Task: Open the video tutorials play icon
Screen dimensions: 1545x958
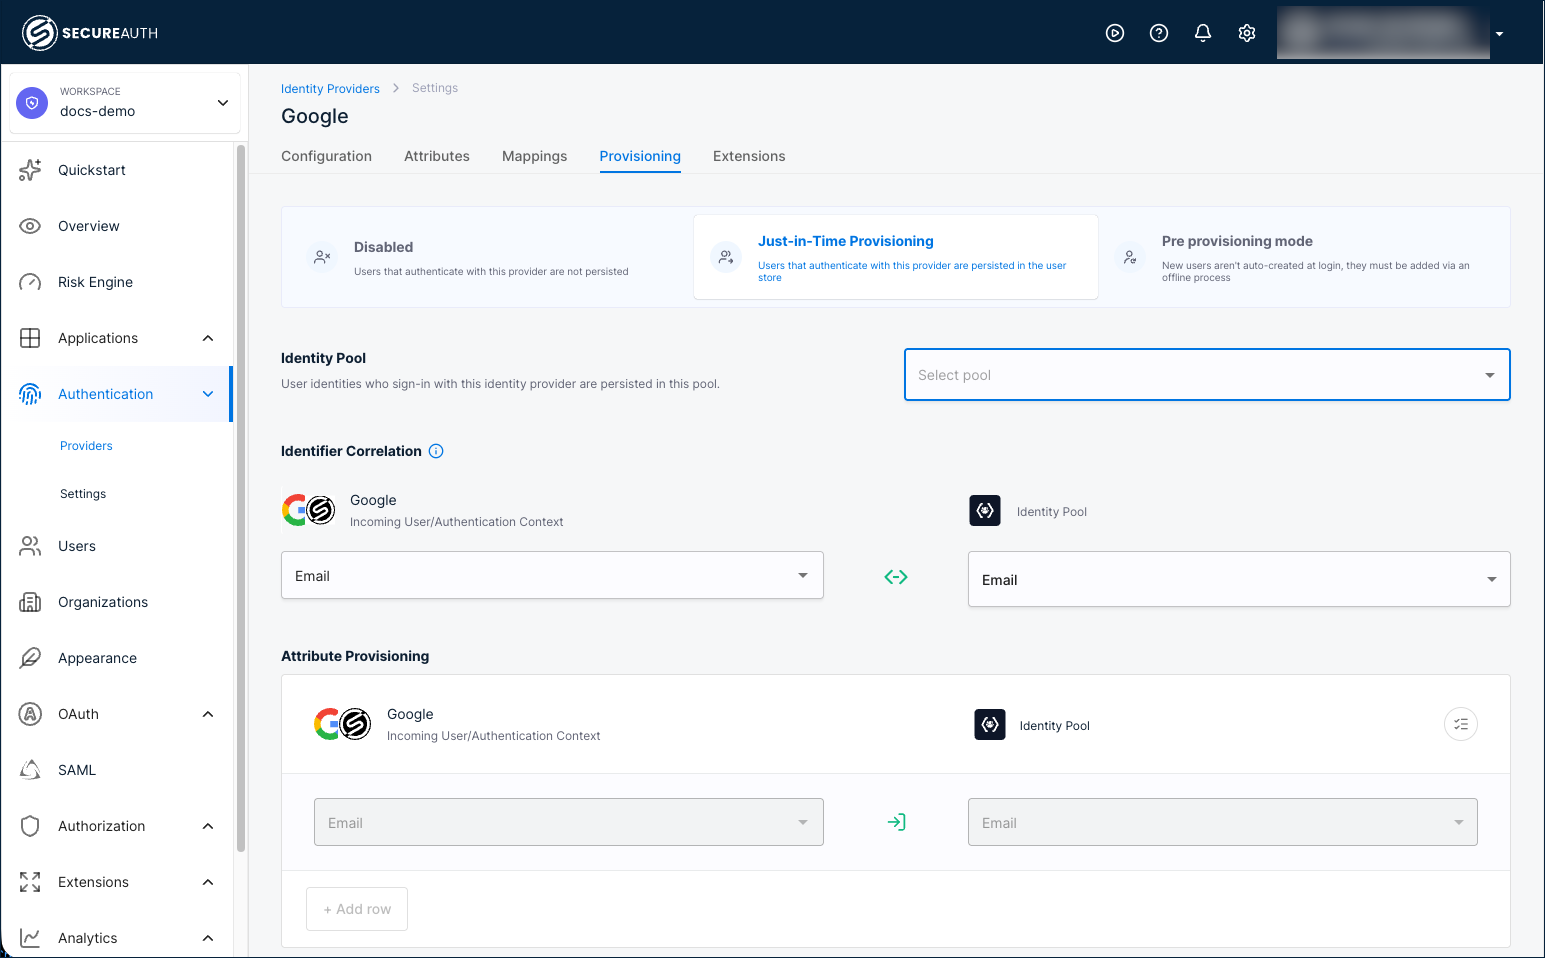Action: (1115, 33)
